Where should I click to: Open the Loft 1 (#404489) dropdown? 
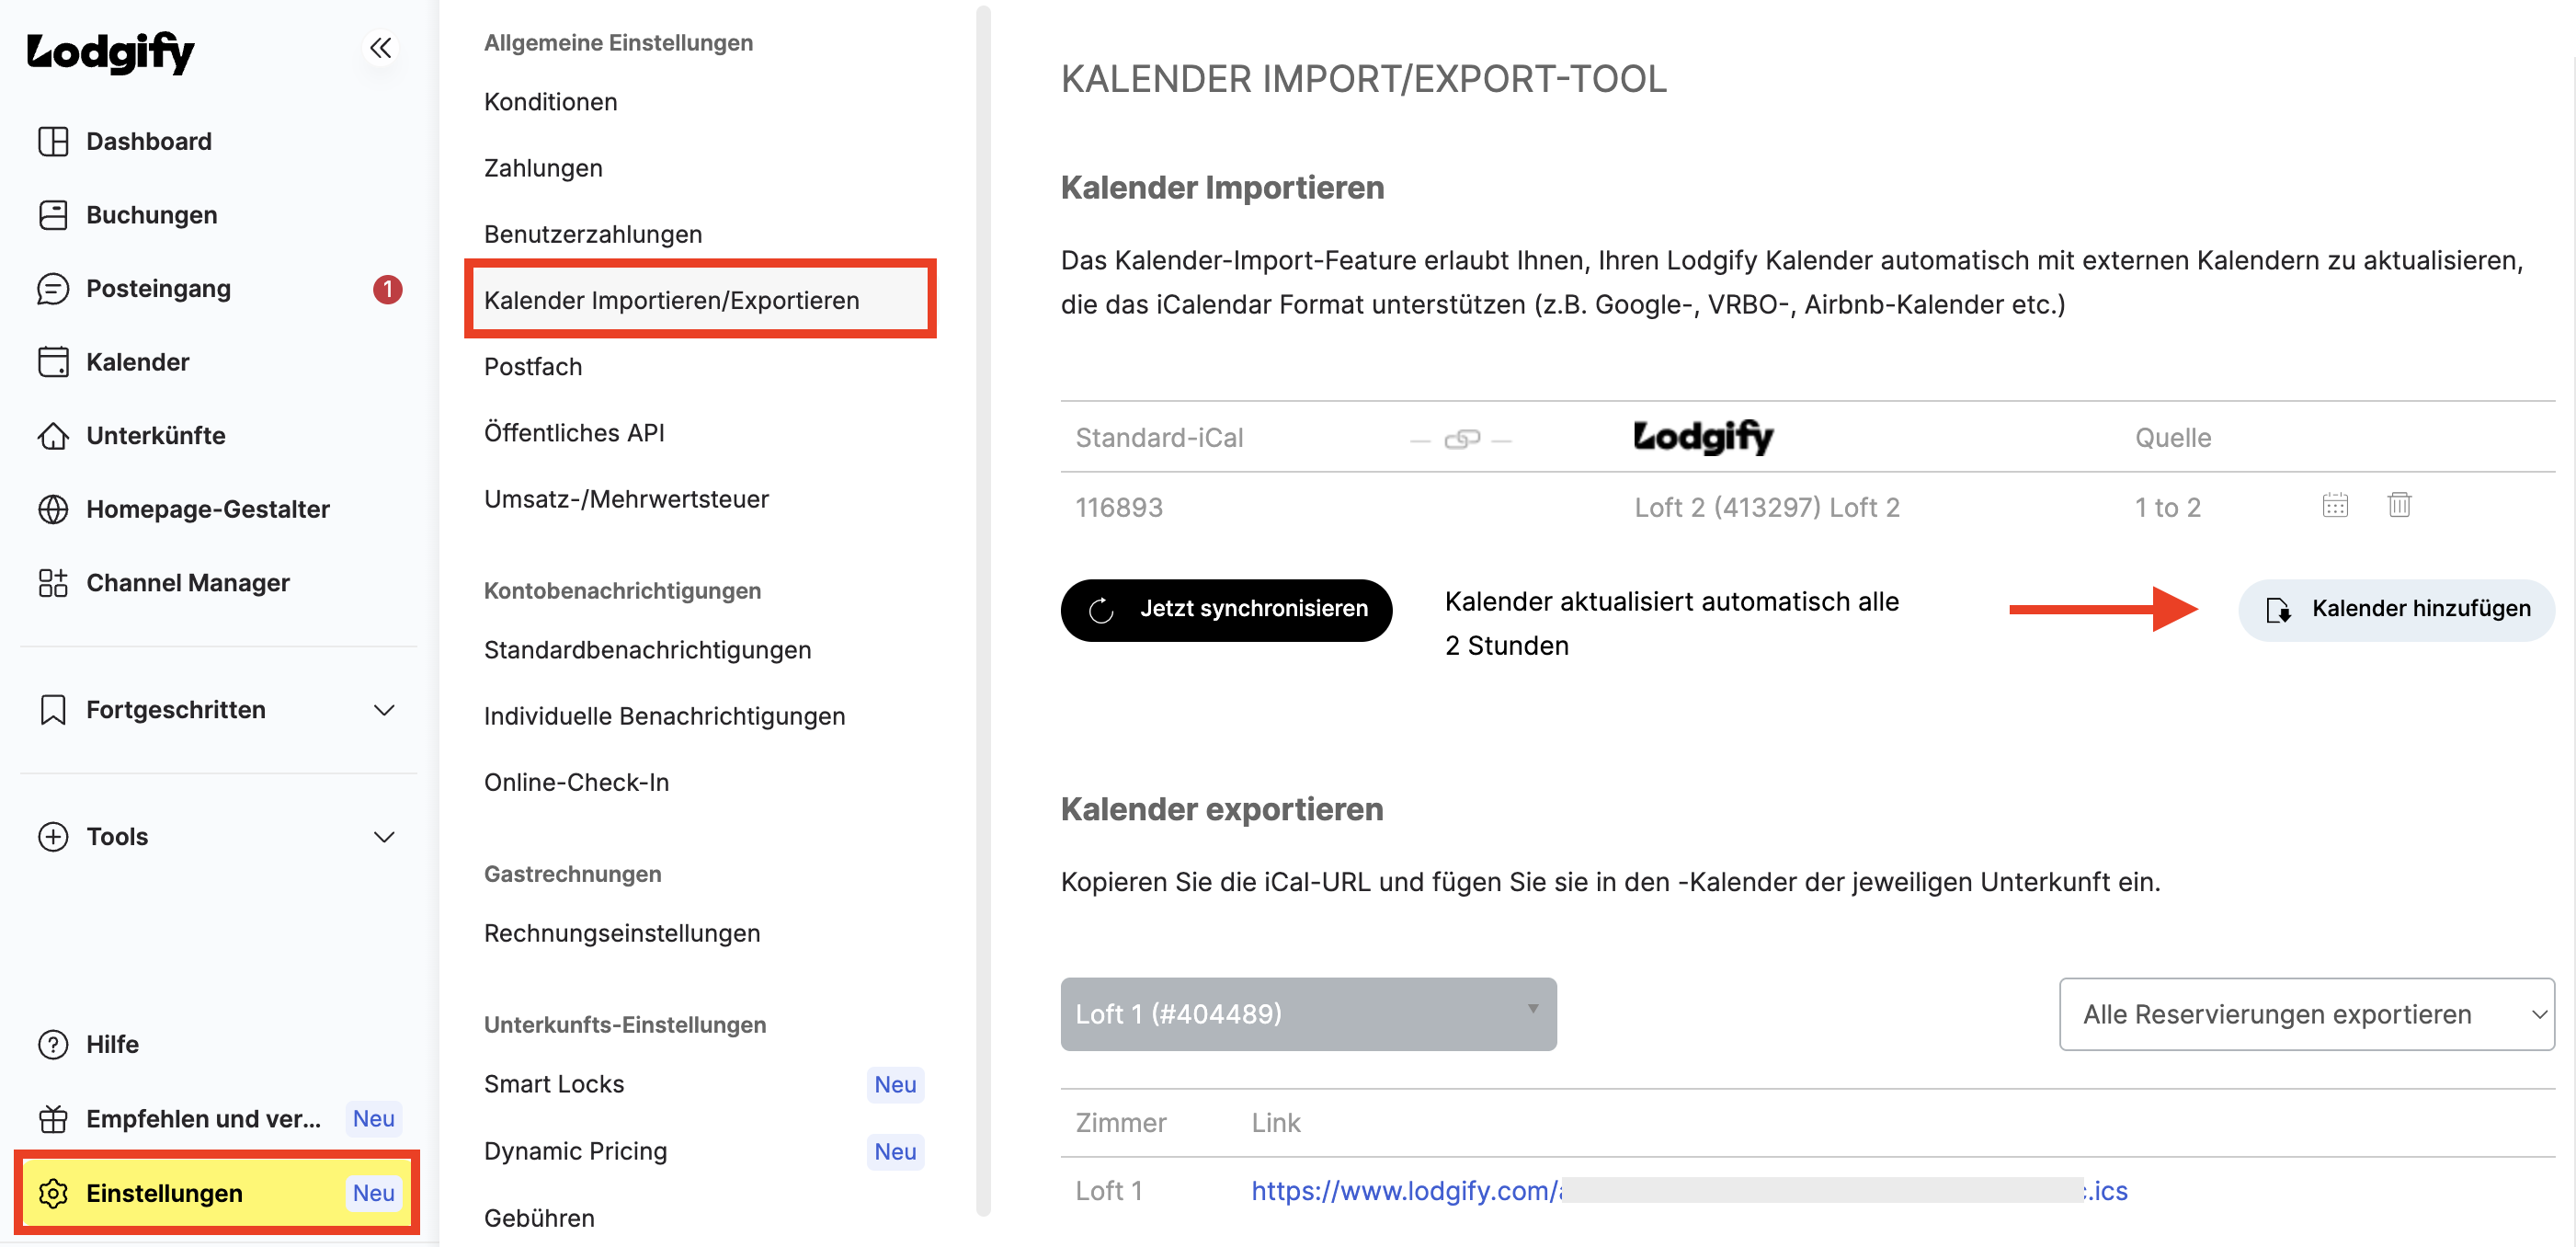[1308, 1014]
